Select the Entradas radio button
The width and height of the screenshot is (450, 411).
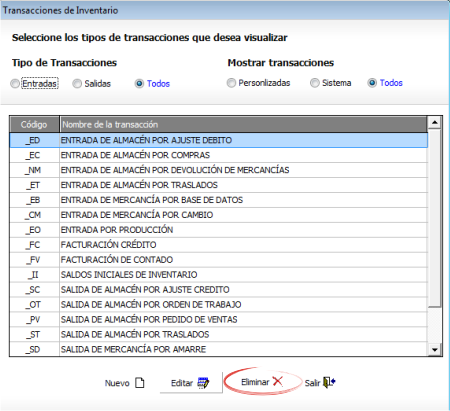pyautogui.click(x=15, y=83)
